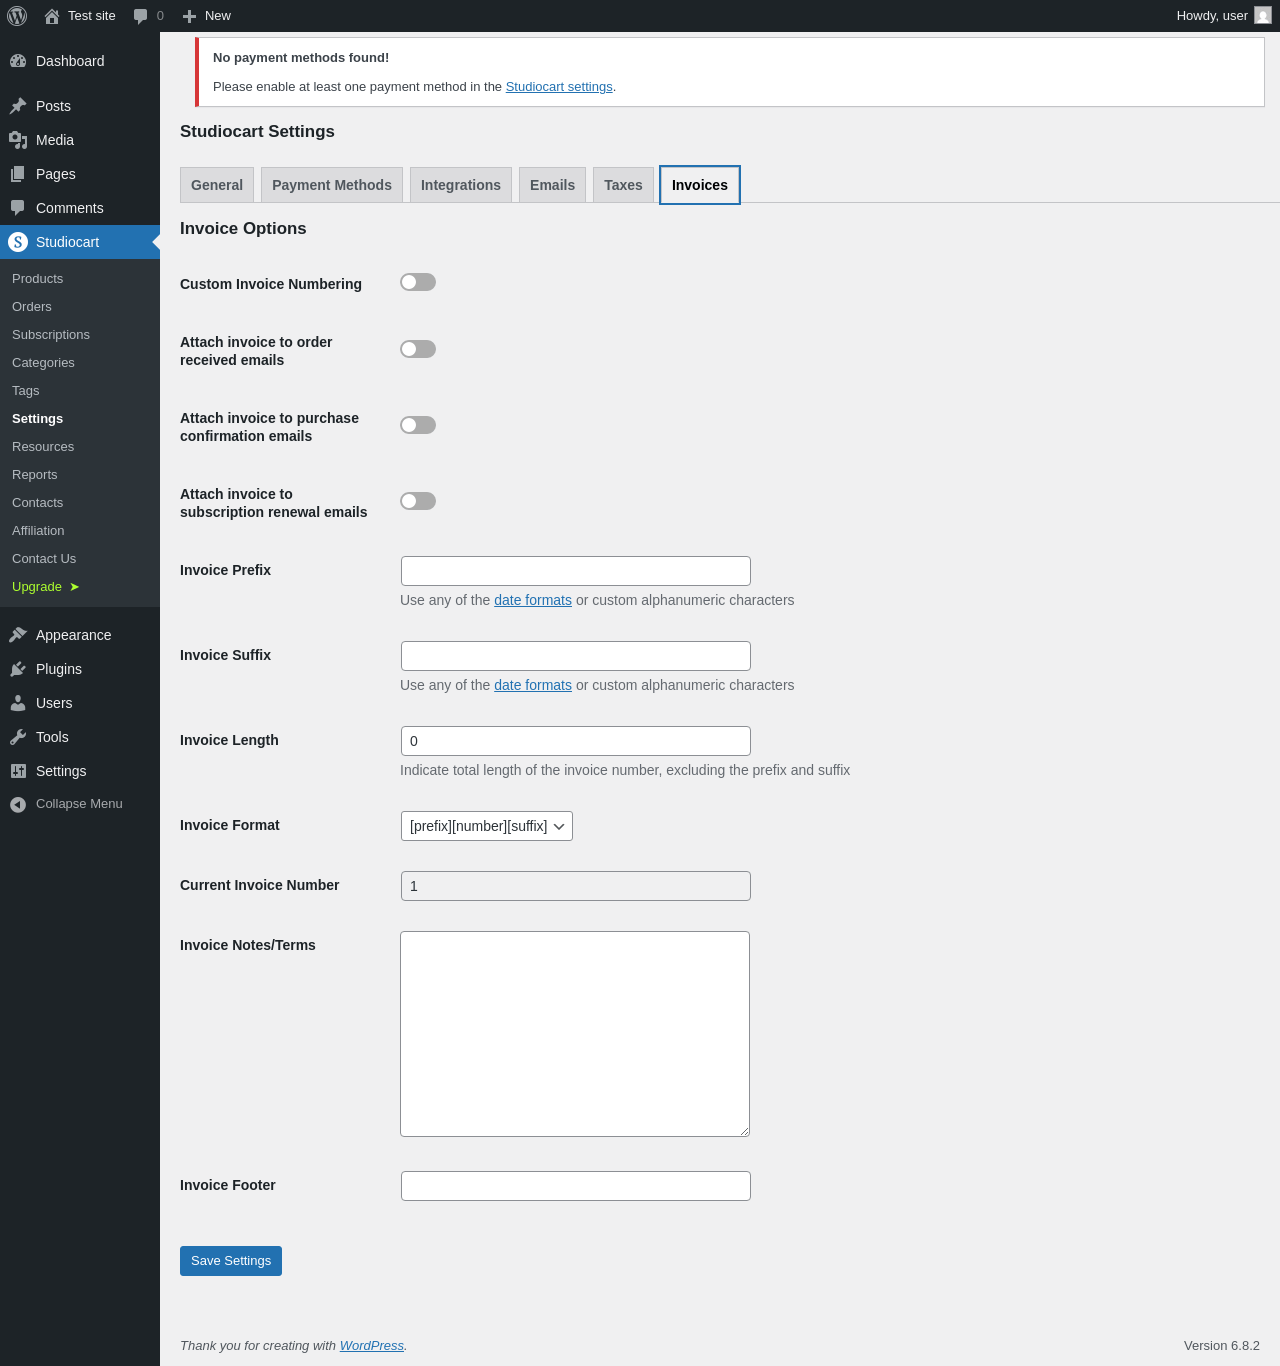Click the Settings sliders icon in sidebar
The width and height of the screenshot is (1280, 1366).
pyautogui.click(x=18, y=771)
